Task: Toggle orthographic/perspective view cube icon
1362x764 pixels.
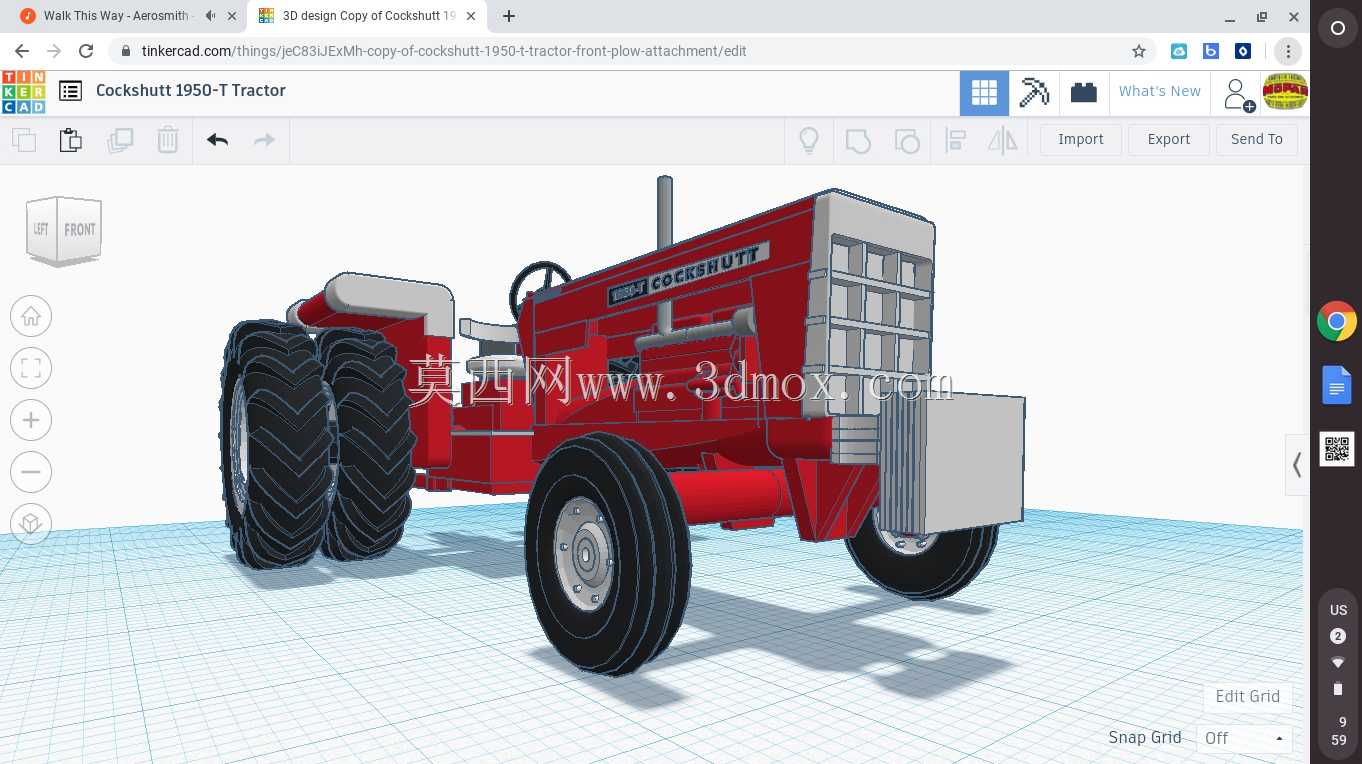Action: pyautogui.click(x=31, y=523)
